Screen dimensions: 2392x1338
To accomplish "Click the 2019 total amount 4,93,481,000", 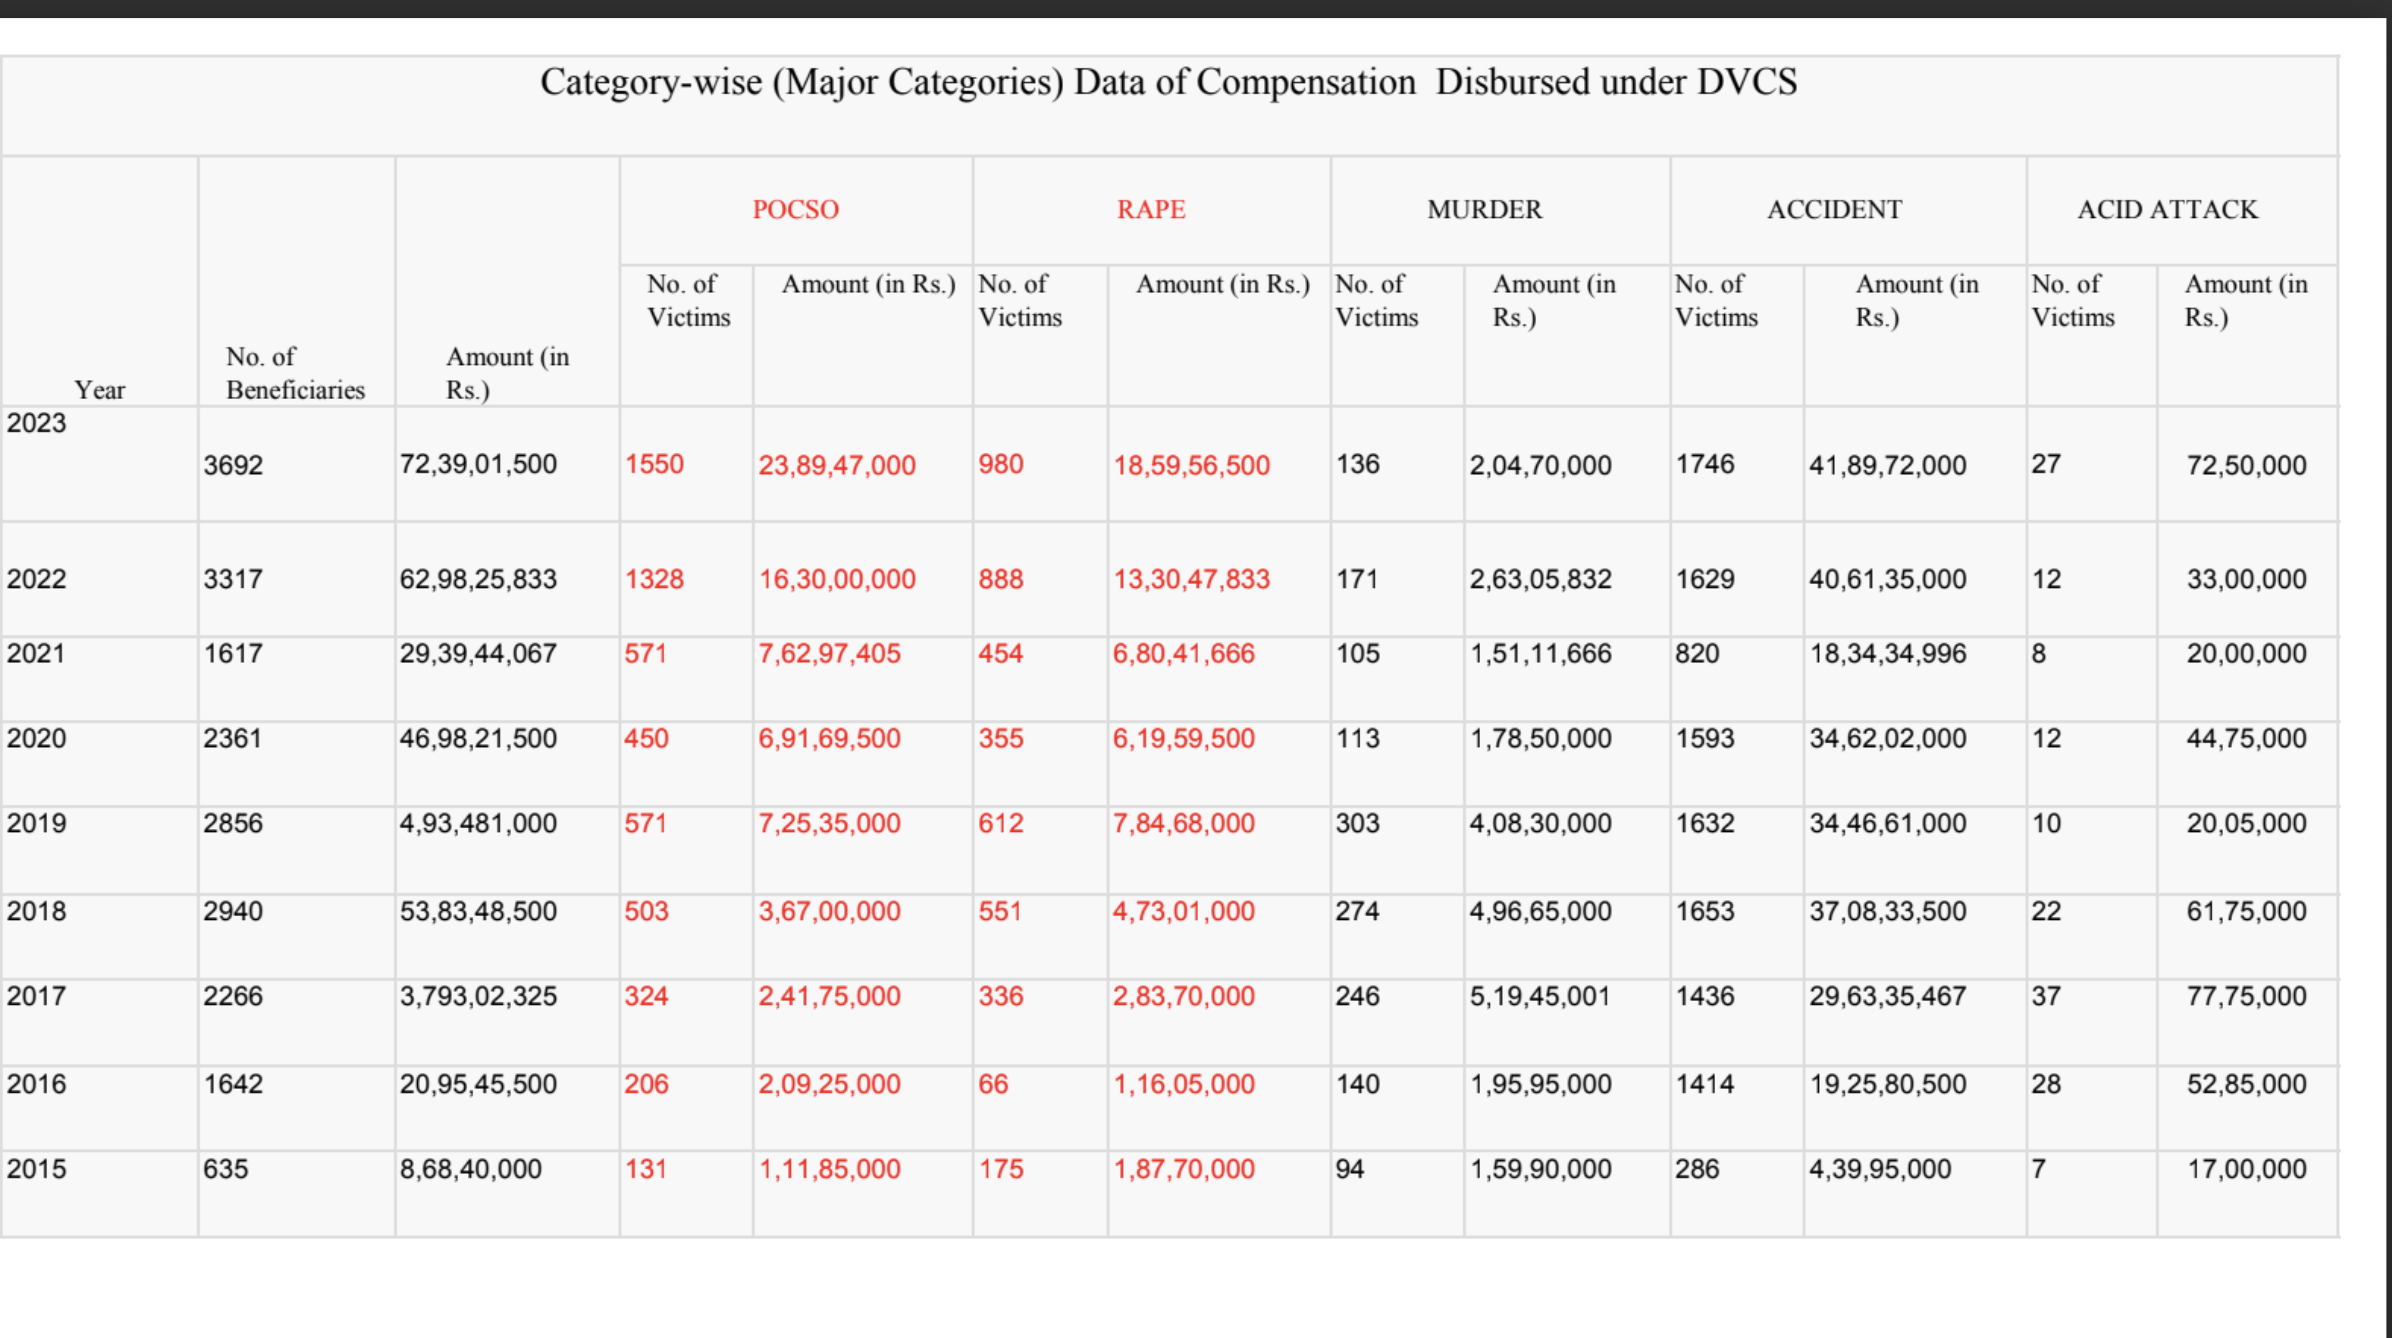I will [478, 824].
